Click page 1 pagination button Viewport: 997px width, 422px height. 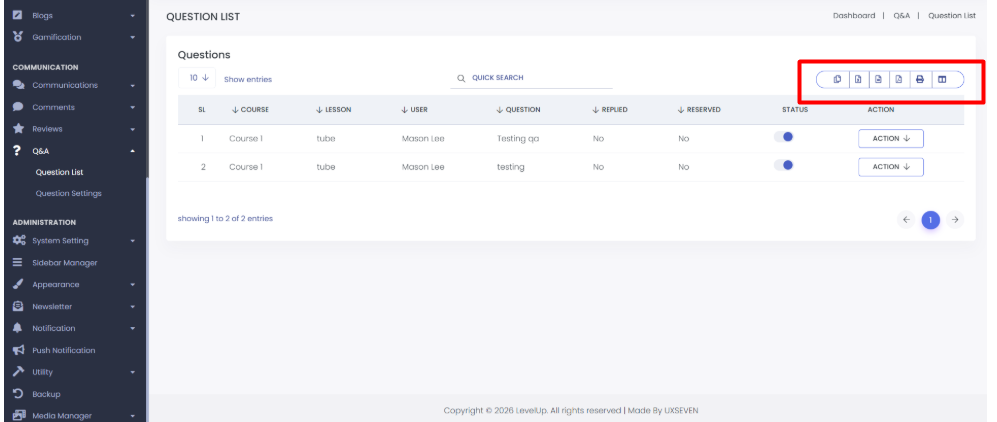[930, 220]
